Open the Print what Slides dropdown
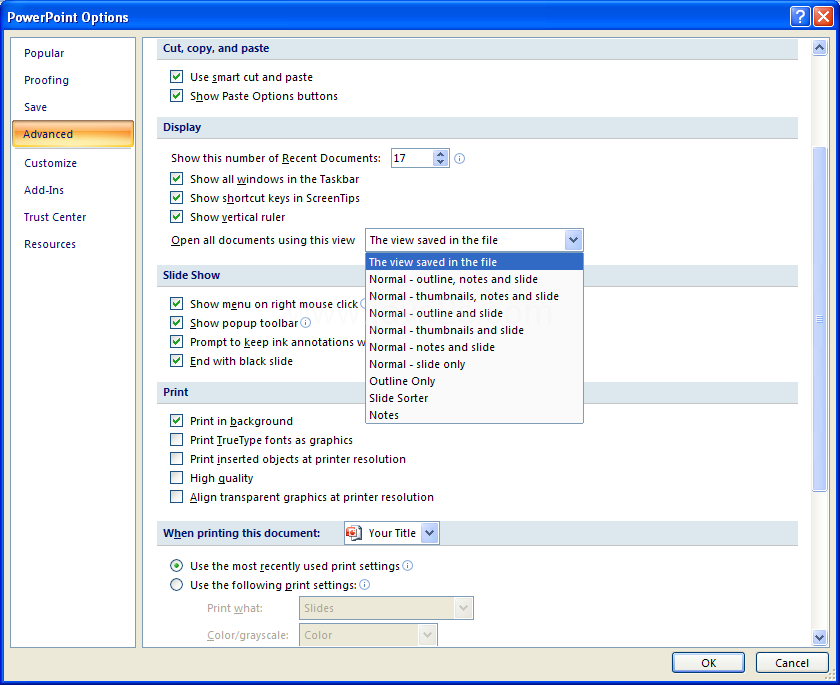This screenshot has width=840, height=685. coord(463,608)
